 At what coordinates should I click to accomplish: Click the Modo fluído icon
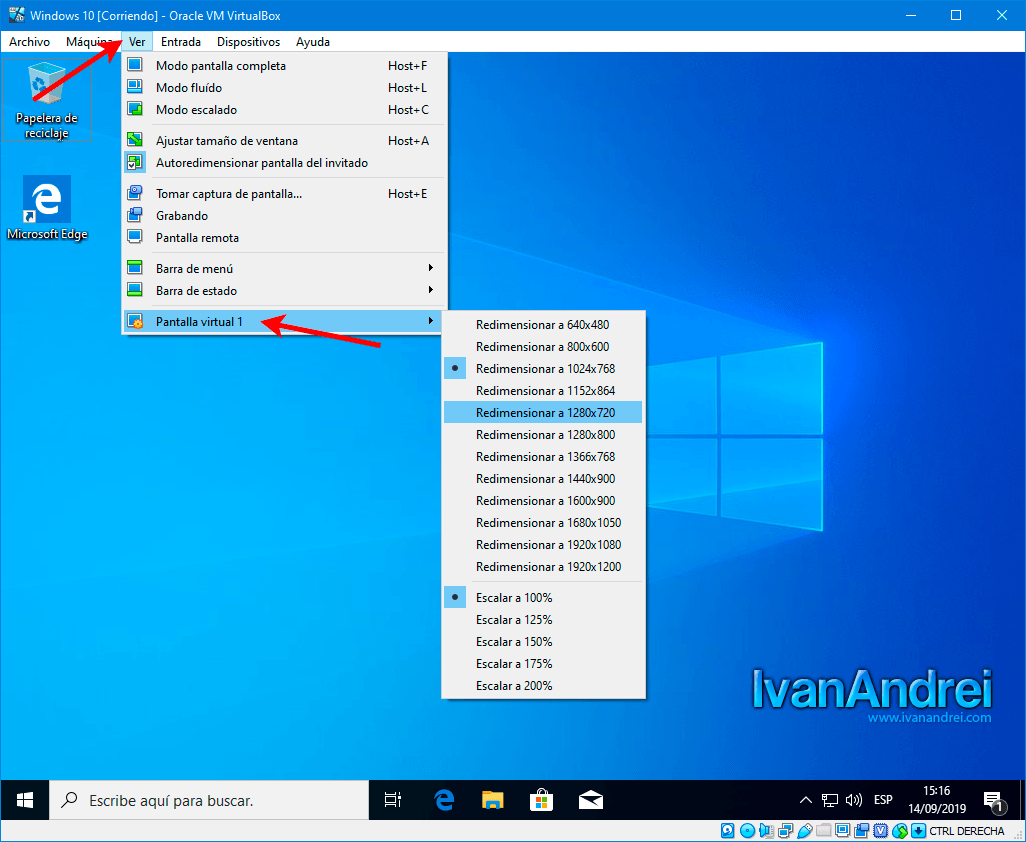[x=135, y=87]
